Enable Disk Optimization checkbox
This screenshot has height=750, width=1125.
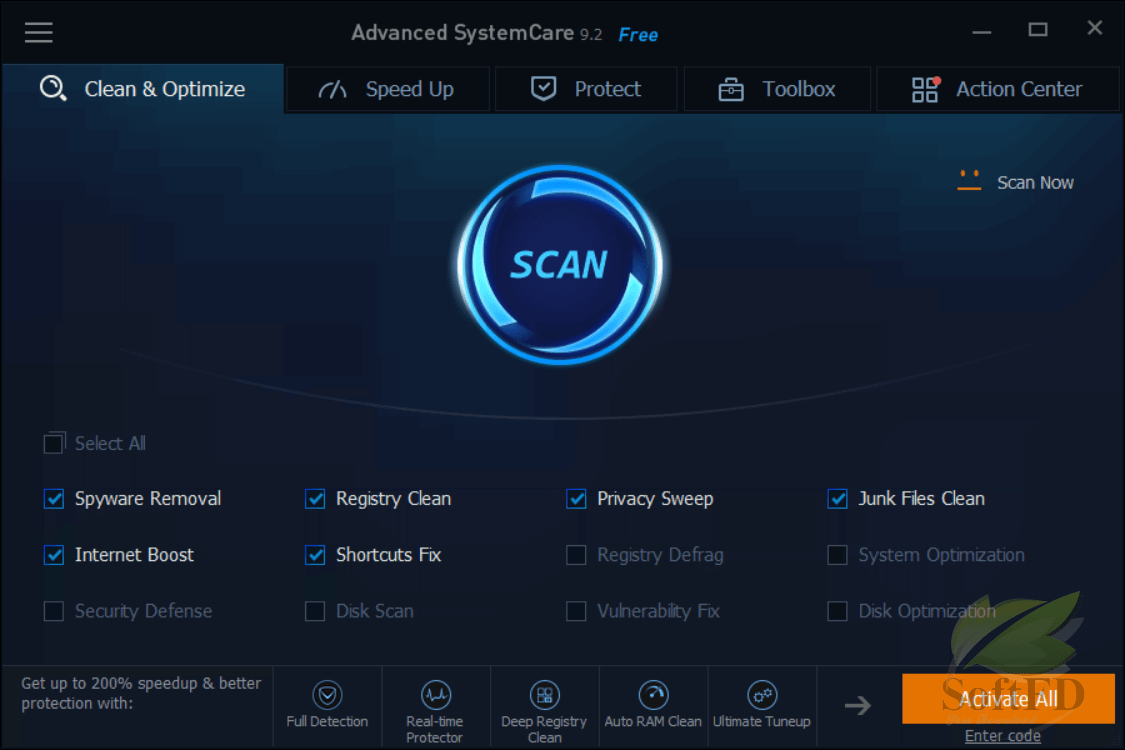coord(837,611)
